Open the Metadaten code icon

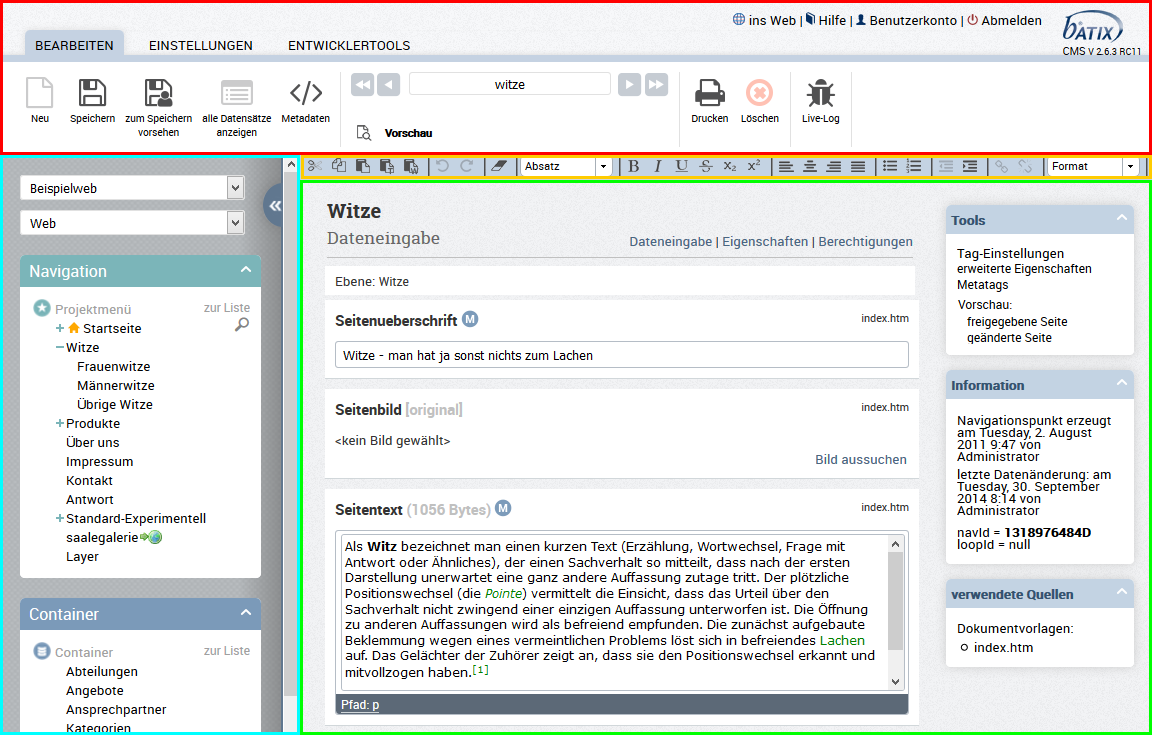pyautogui.click(x=306, y=93)
